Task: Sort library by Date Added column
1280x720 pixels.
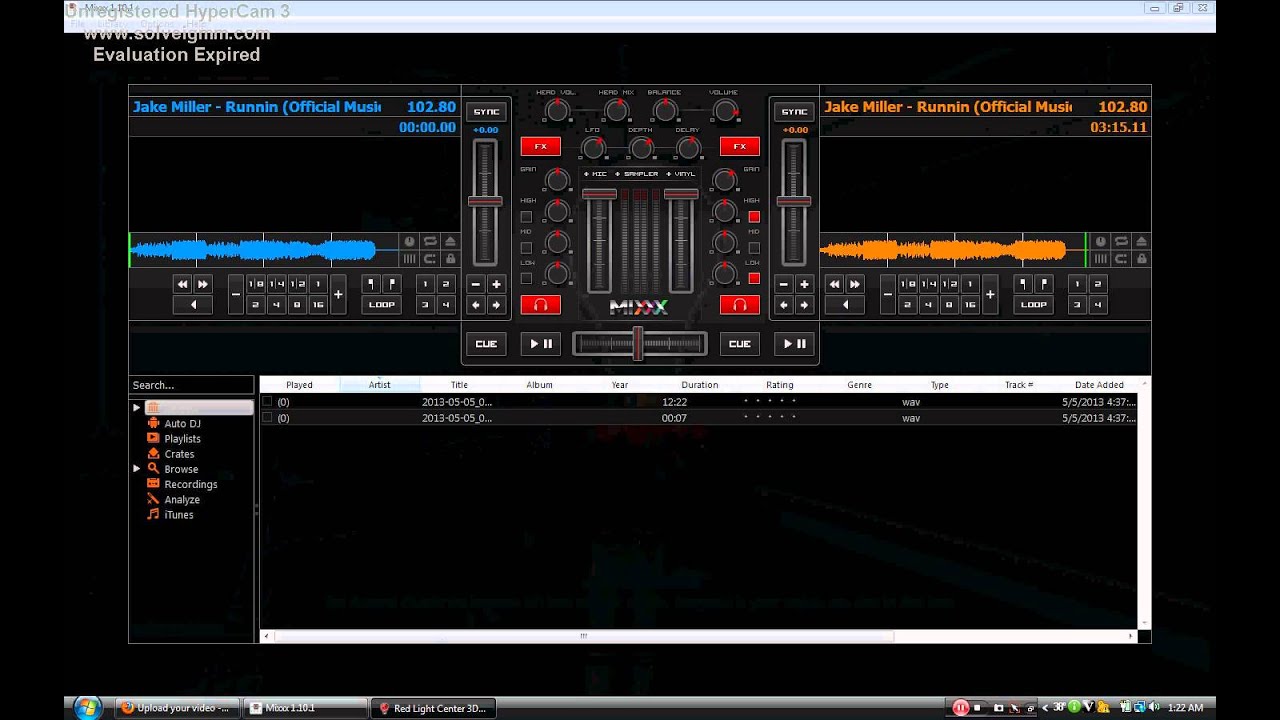Action: [x=1100, y=385]
